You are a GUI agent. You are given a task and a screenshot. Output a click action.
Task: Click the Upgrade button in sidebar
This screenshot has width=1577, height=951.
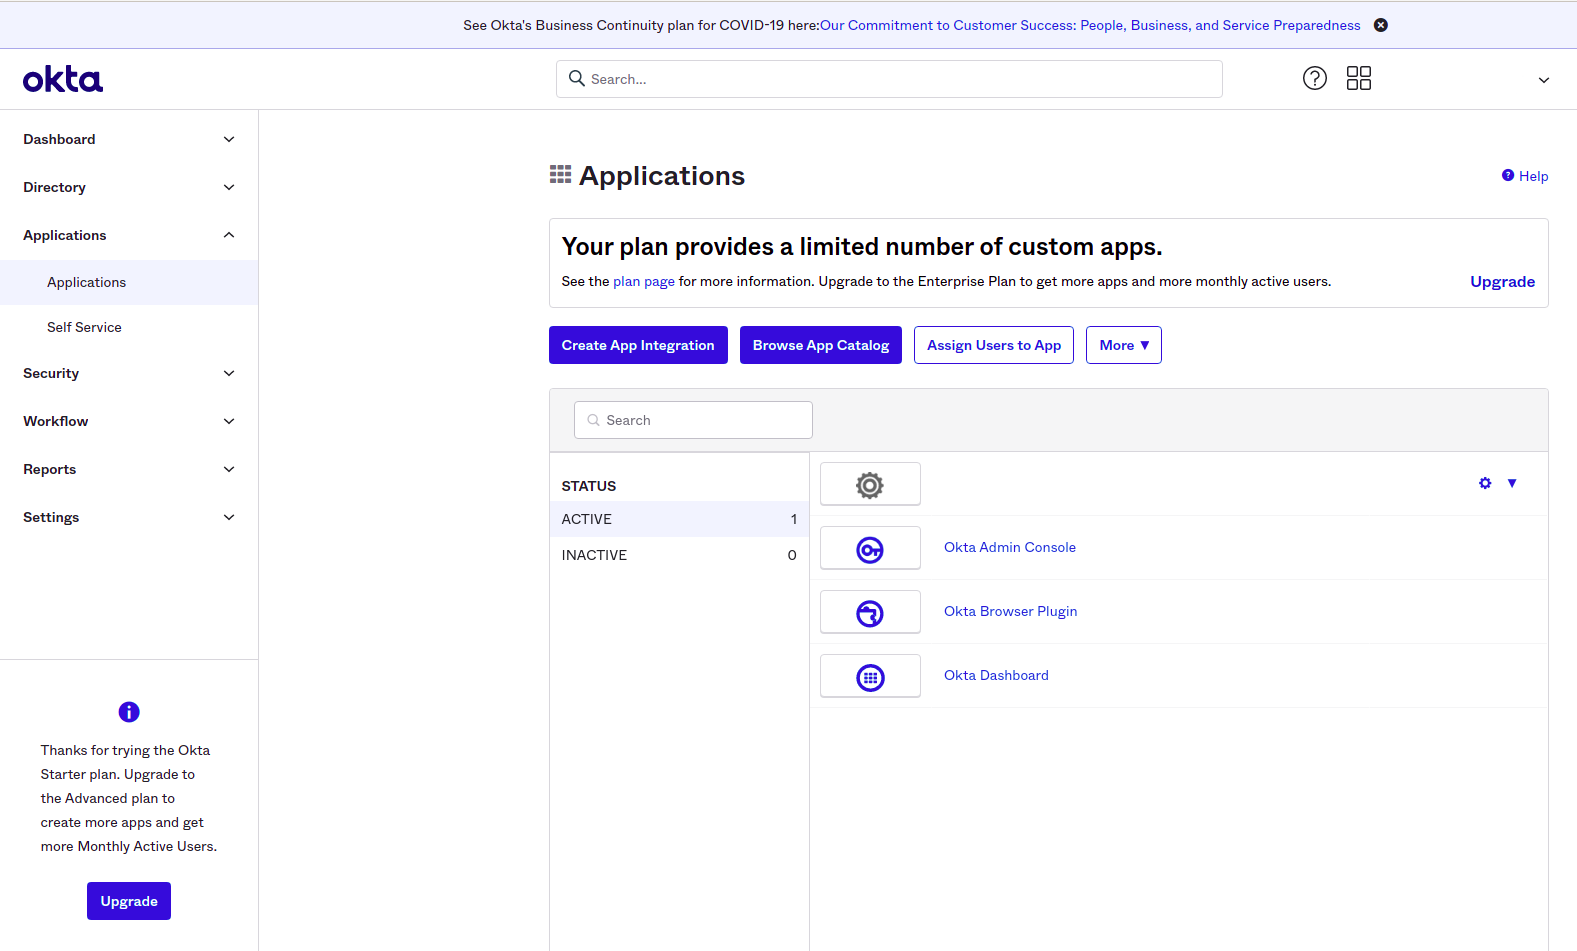click(129, 901)
